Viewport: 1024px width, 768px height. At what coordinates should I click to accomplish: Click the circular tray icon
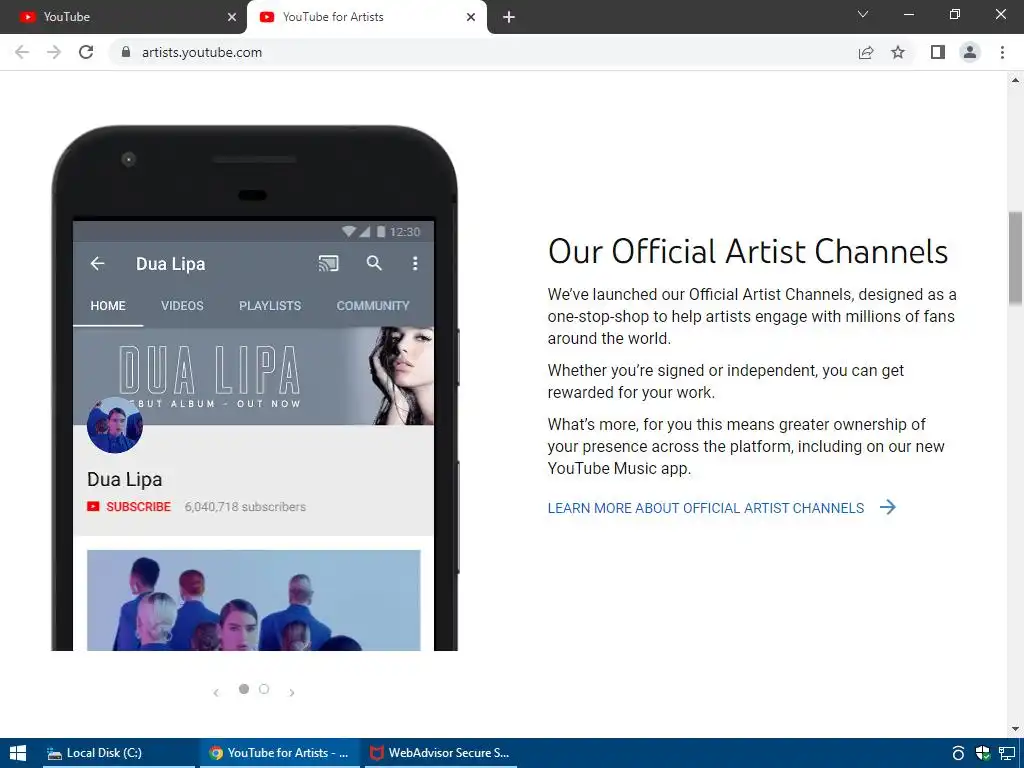pyautogui.click(x=958, y=753)
